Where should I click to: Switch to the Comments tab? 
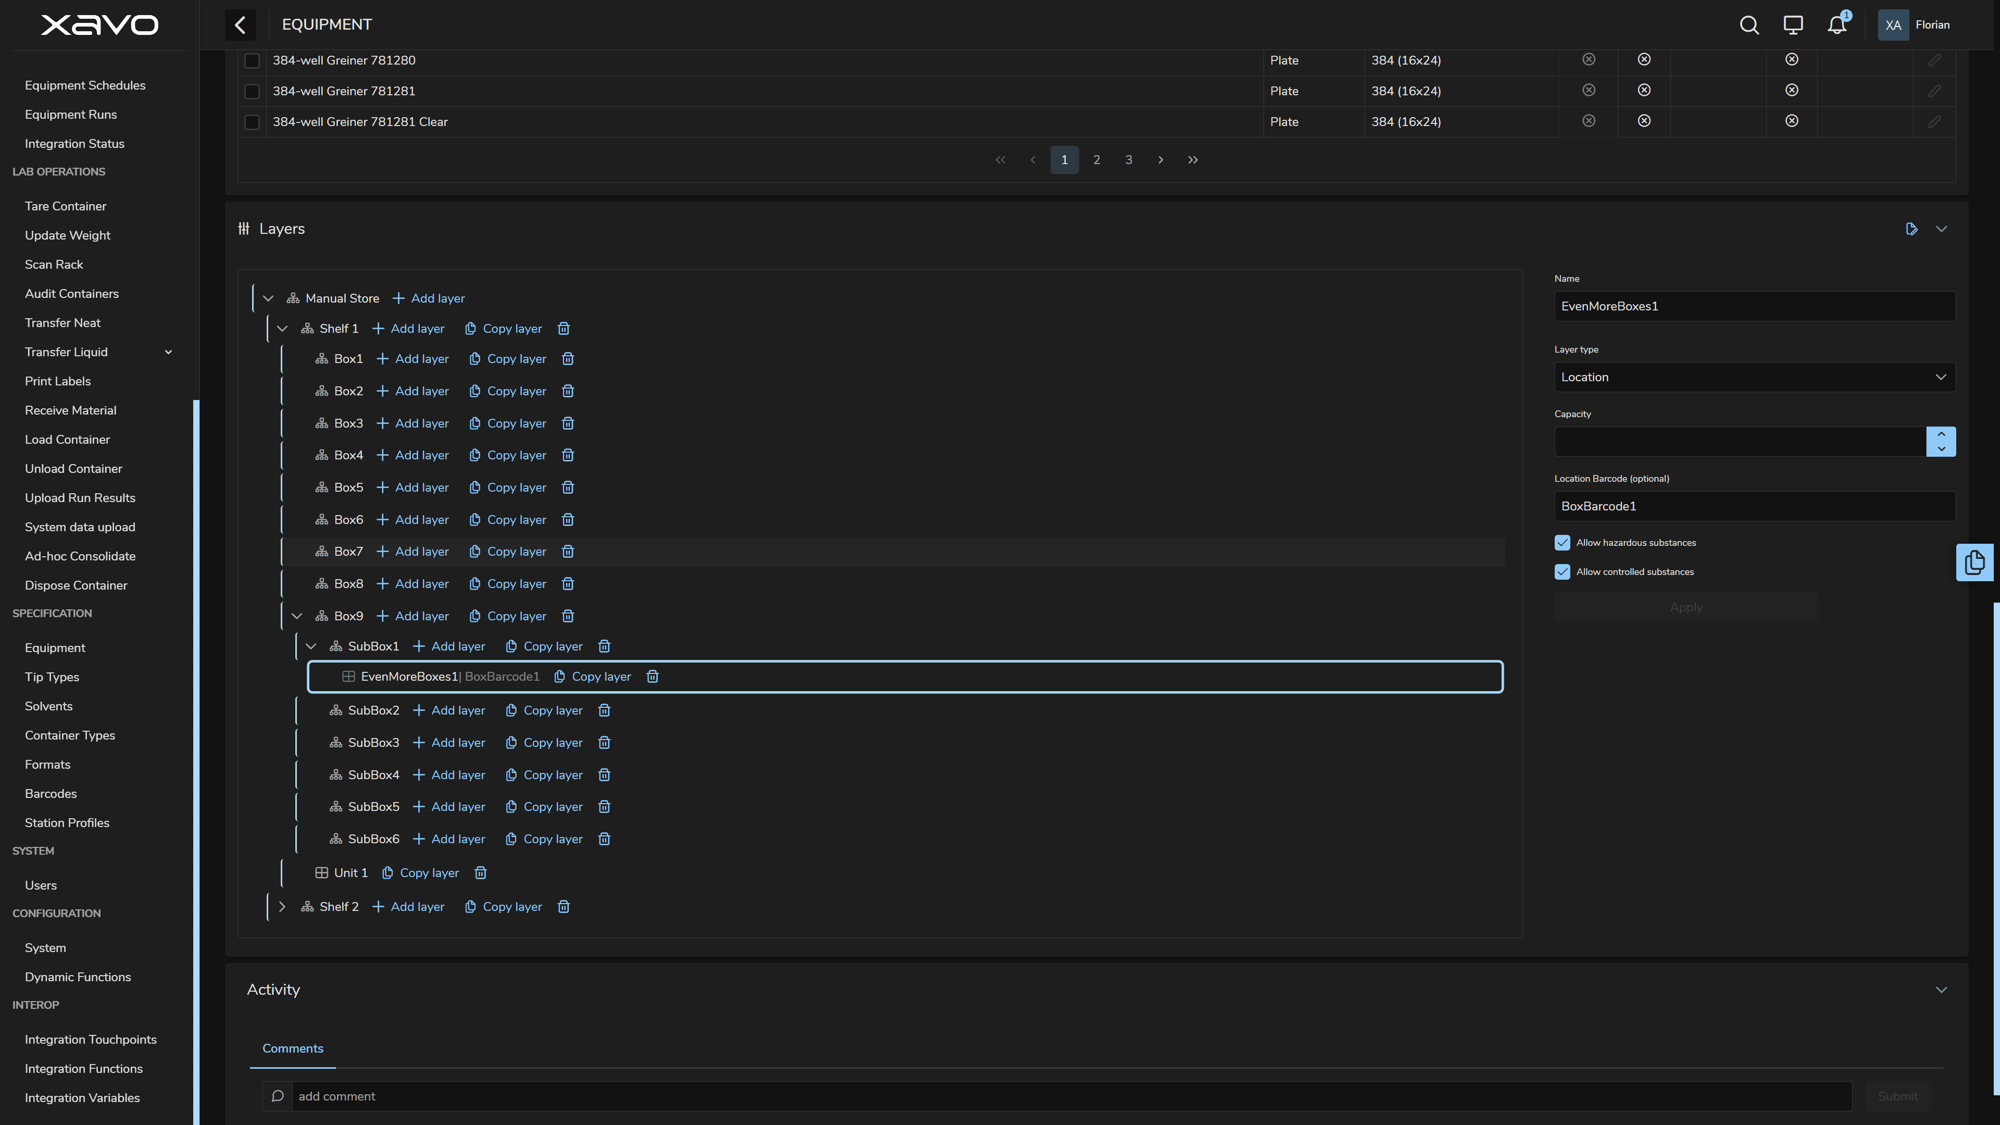293,1049
